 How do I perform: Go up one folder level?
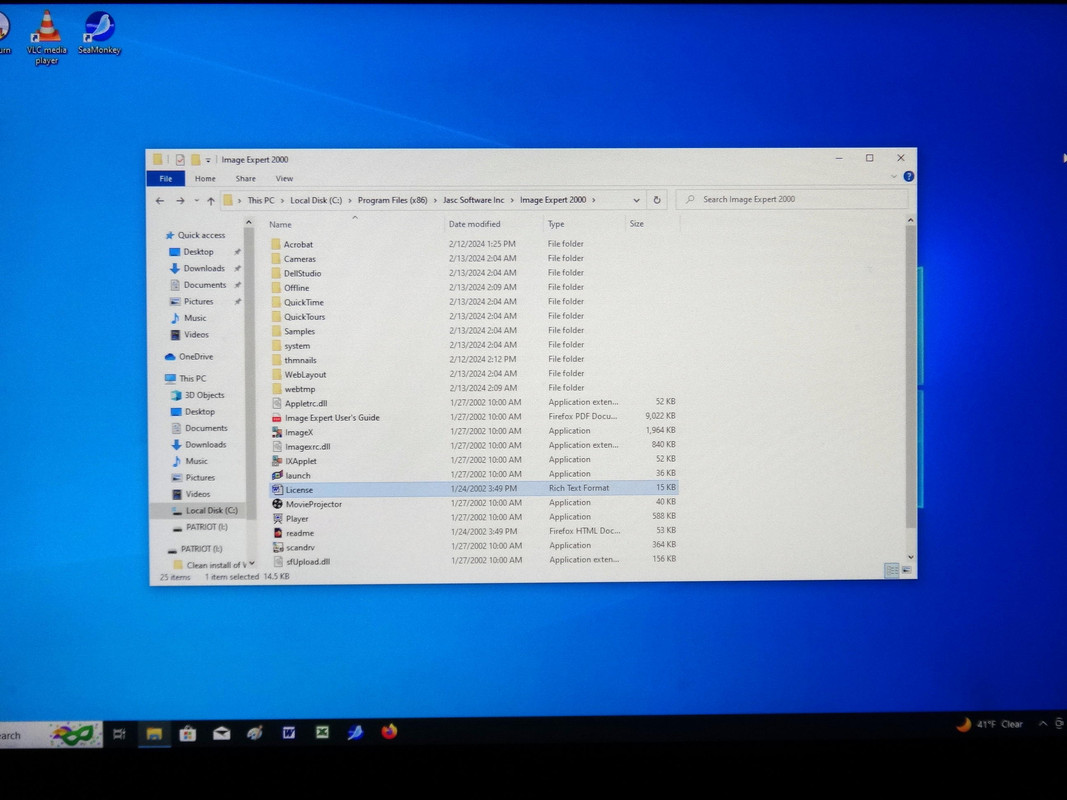coord(211,201)
